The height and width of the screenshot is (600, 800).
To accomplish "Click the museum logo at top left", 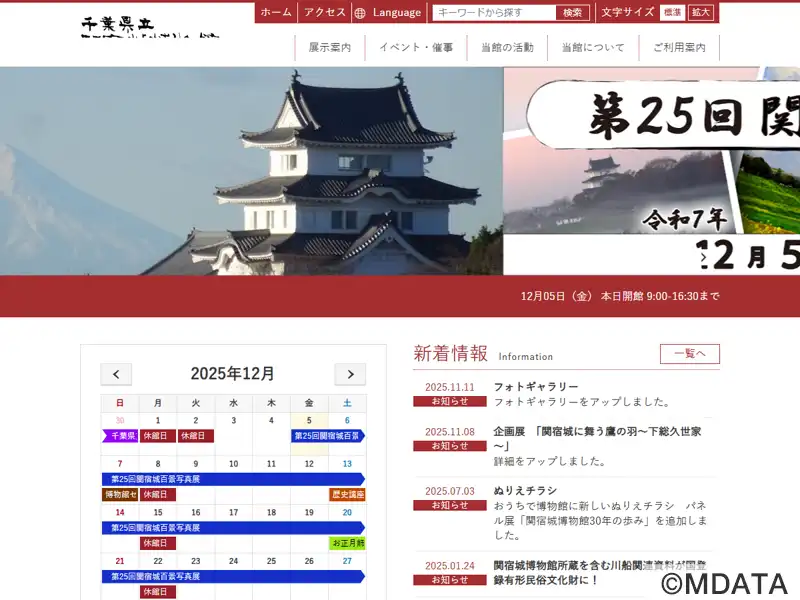I will click(150, 27).
